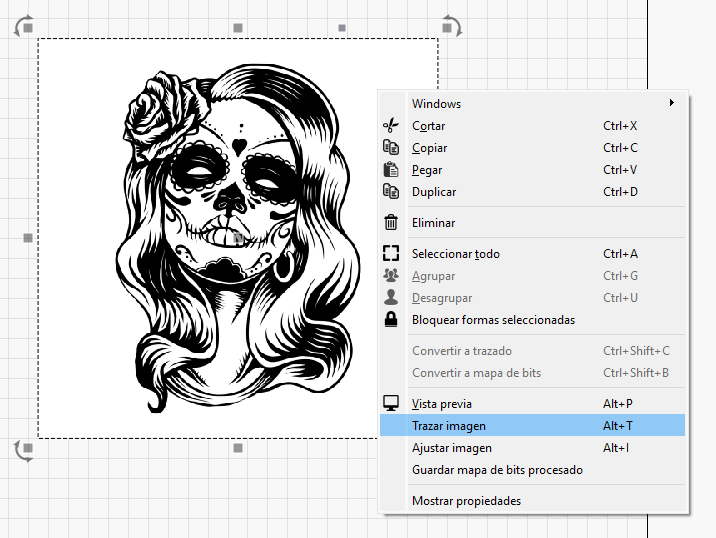Open Mostrar propiedades
Viewport: 716px width, 538px height.
tap(466, 501)
